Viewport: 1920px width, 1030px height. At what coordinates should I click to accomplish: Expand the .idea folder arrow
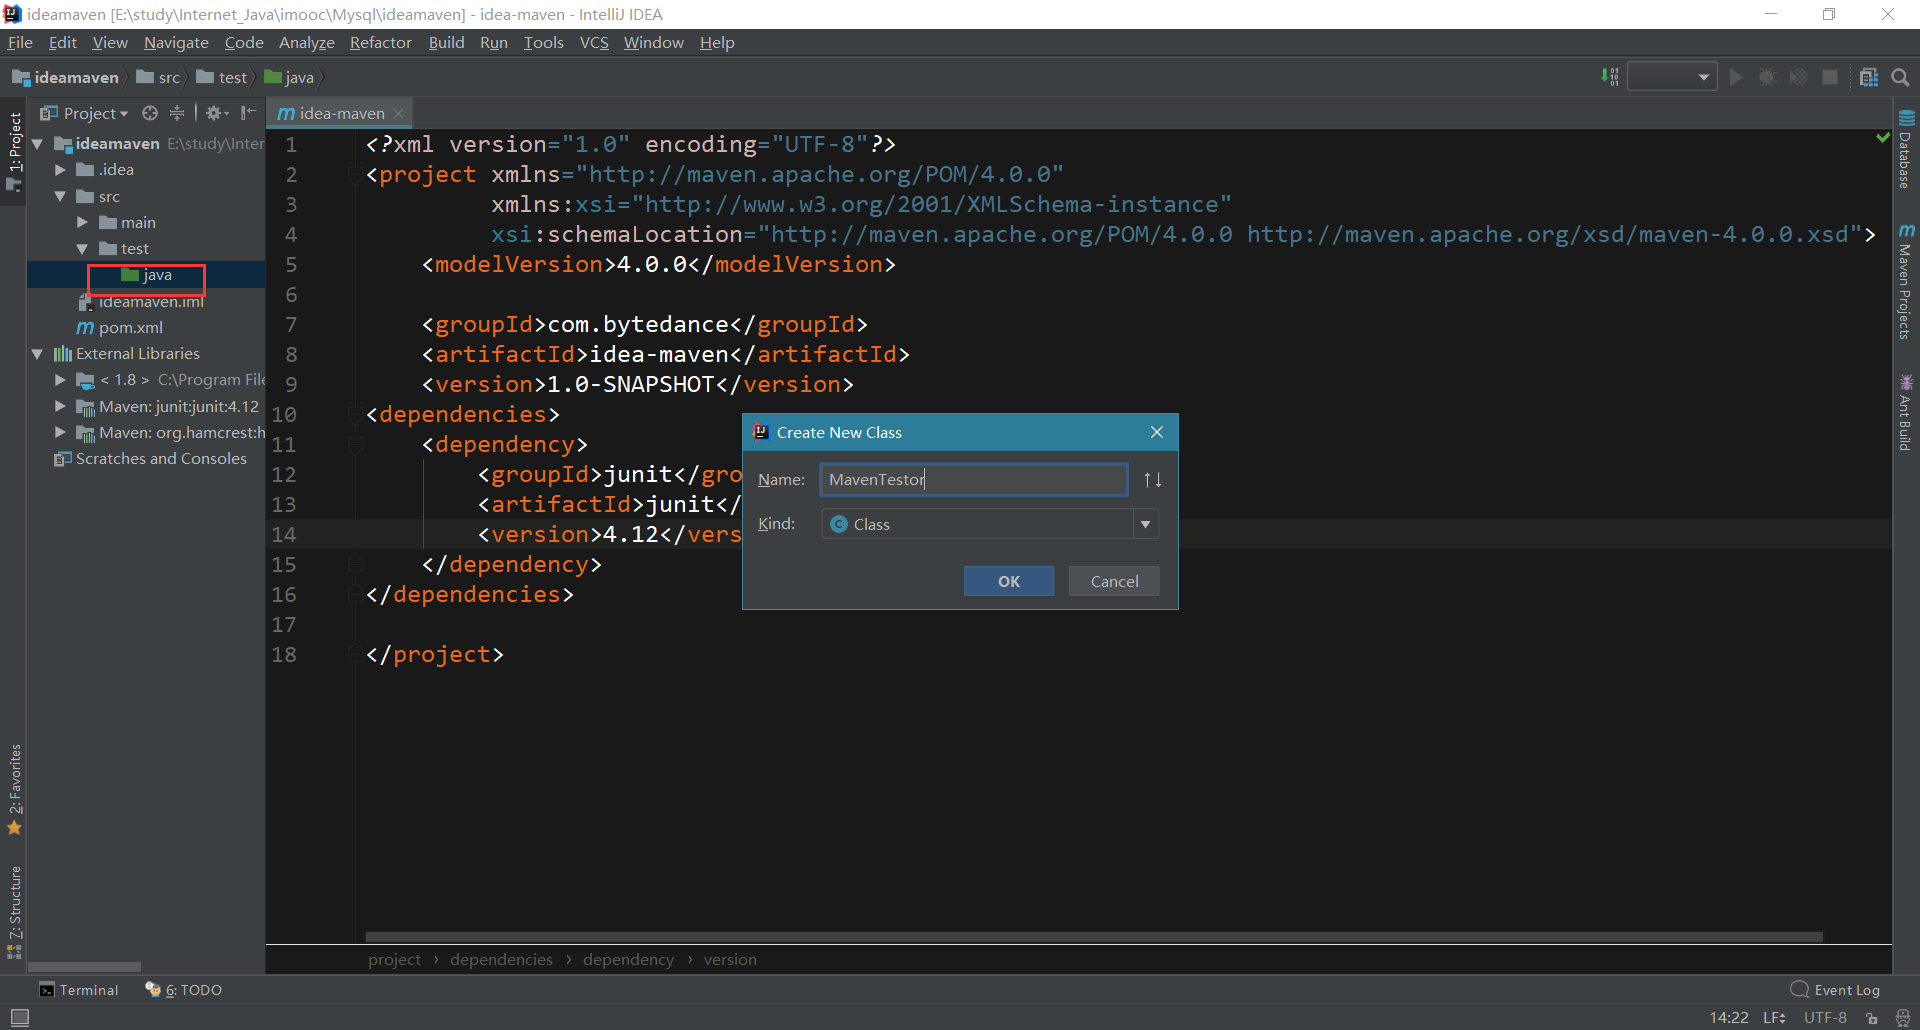(x=60, y=170)
